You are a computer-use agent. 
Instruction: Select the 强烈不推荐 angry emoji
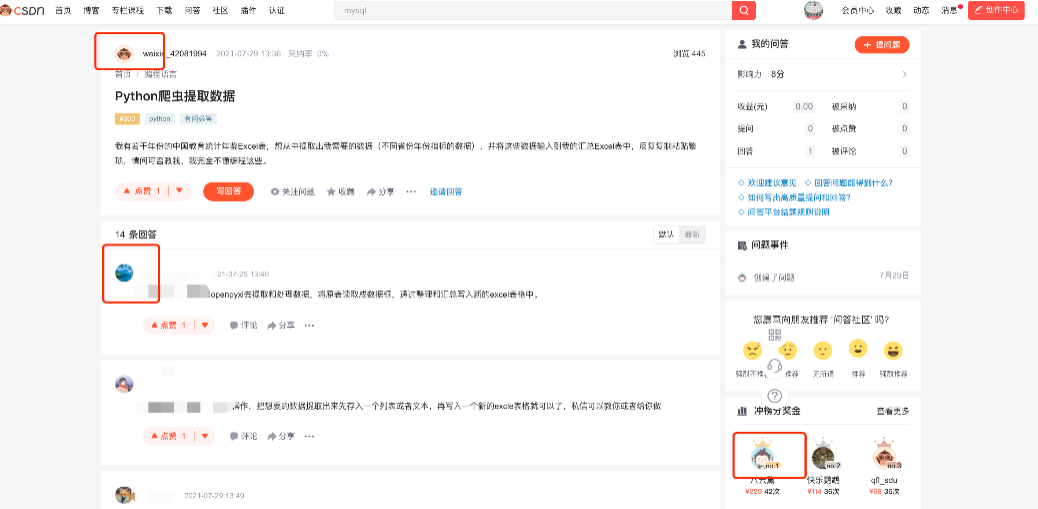(751, 349)
